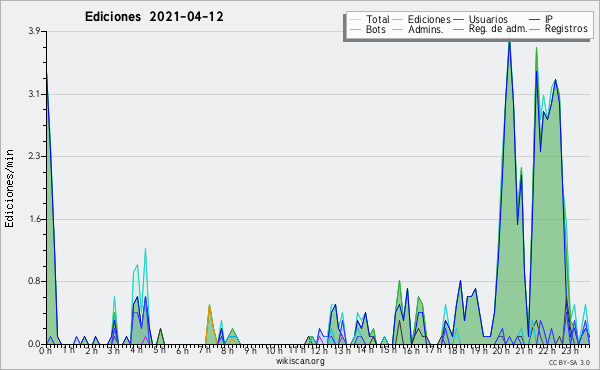The height and width of the screenshot is (370, 600).
Task: Click the 3.1 y-axis value
Action: [34, 94]
